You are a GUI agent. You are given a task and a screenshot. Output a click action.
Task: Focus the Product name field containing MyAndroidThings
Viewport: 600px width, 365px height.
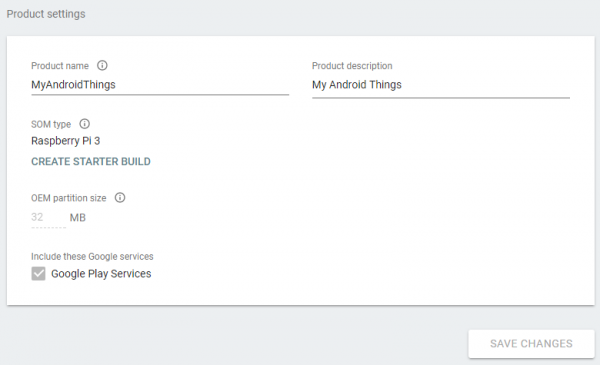tap(160, 85)
